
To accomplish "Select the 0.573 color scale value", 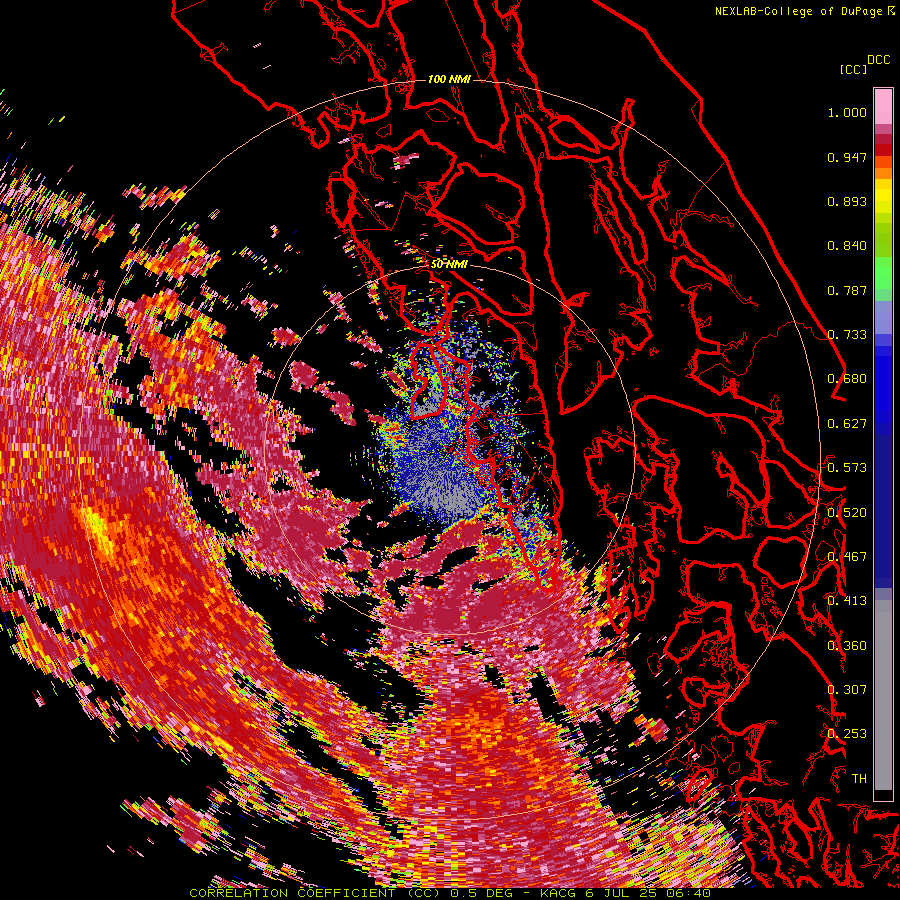I will (x=847, y=468).
